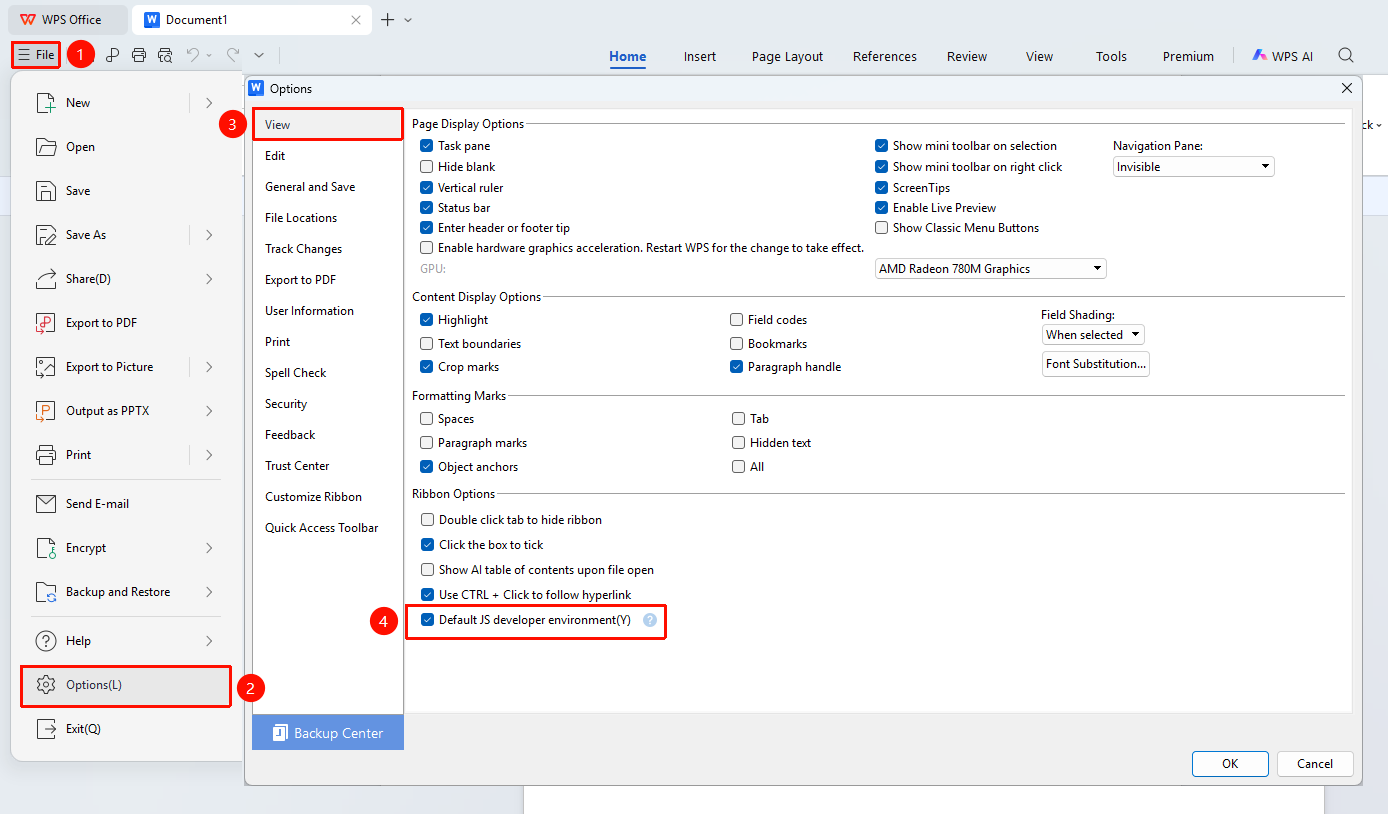Screen dimensions: 1388x814
Task: Click the undo arrow in quick toolbar
Action: [x=193, y=55]
